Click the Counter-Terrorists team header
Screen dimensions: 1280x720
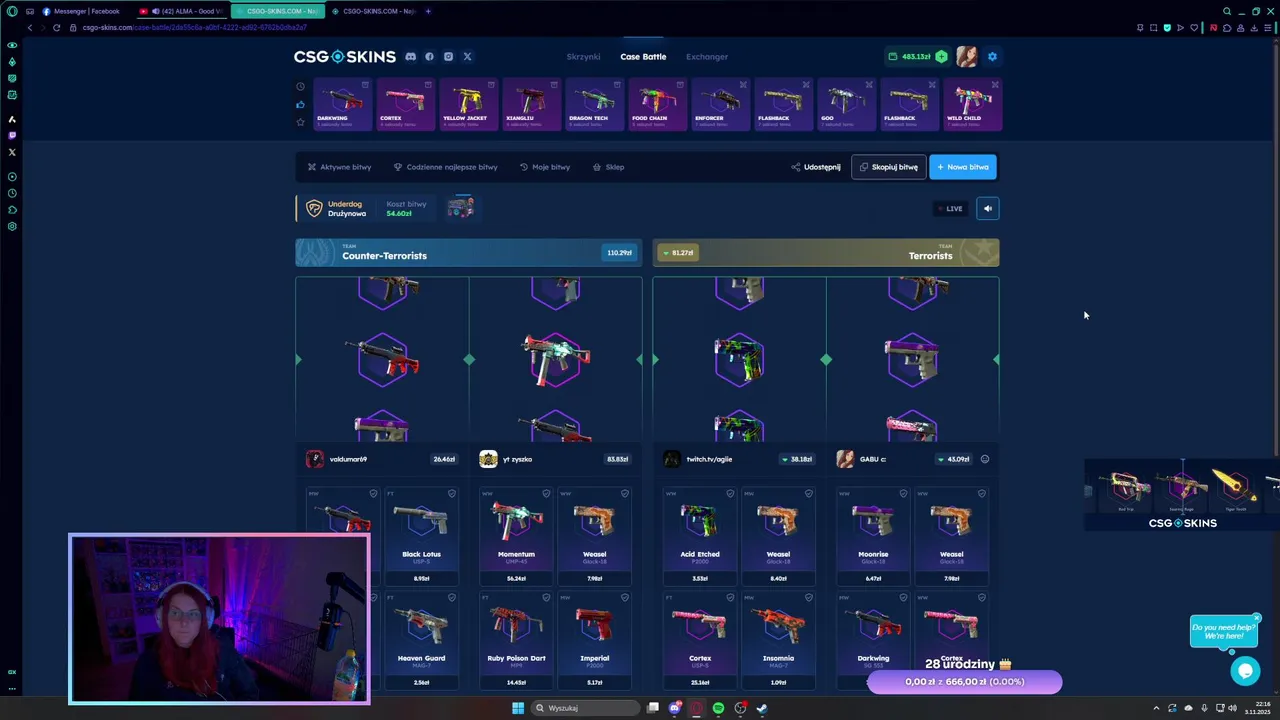click(468, 253)
